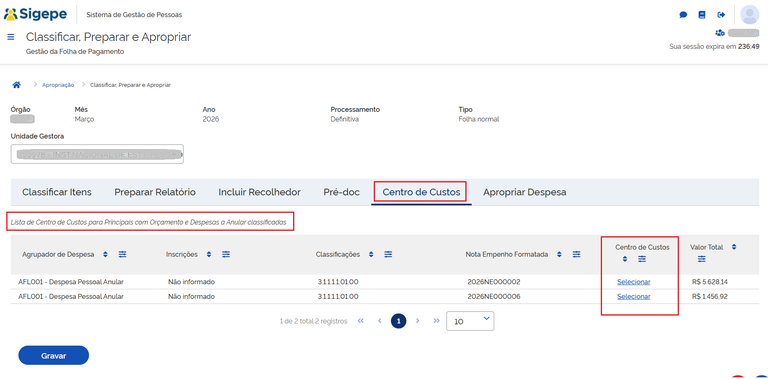Filter the Nota Empenho Formatada column
The image size is (768, 379).
click(576, 255)
